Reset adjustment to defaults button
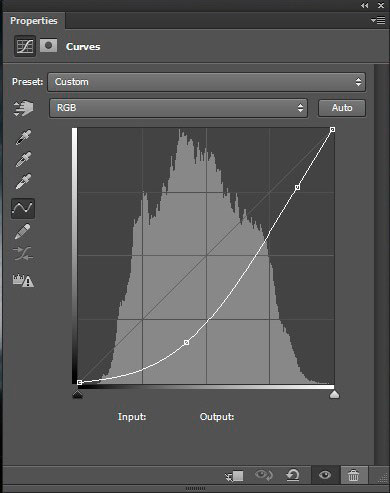 coord(293,475)
